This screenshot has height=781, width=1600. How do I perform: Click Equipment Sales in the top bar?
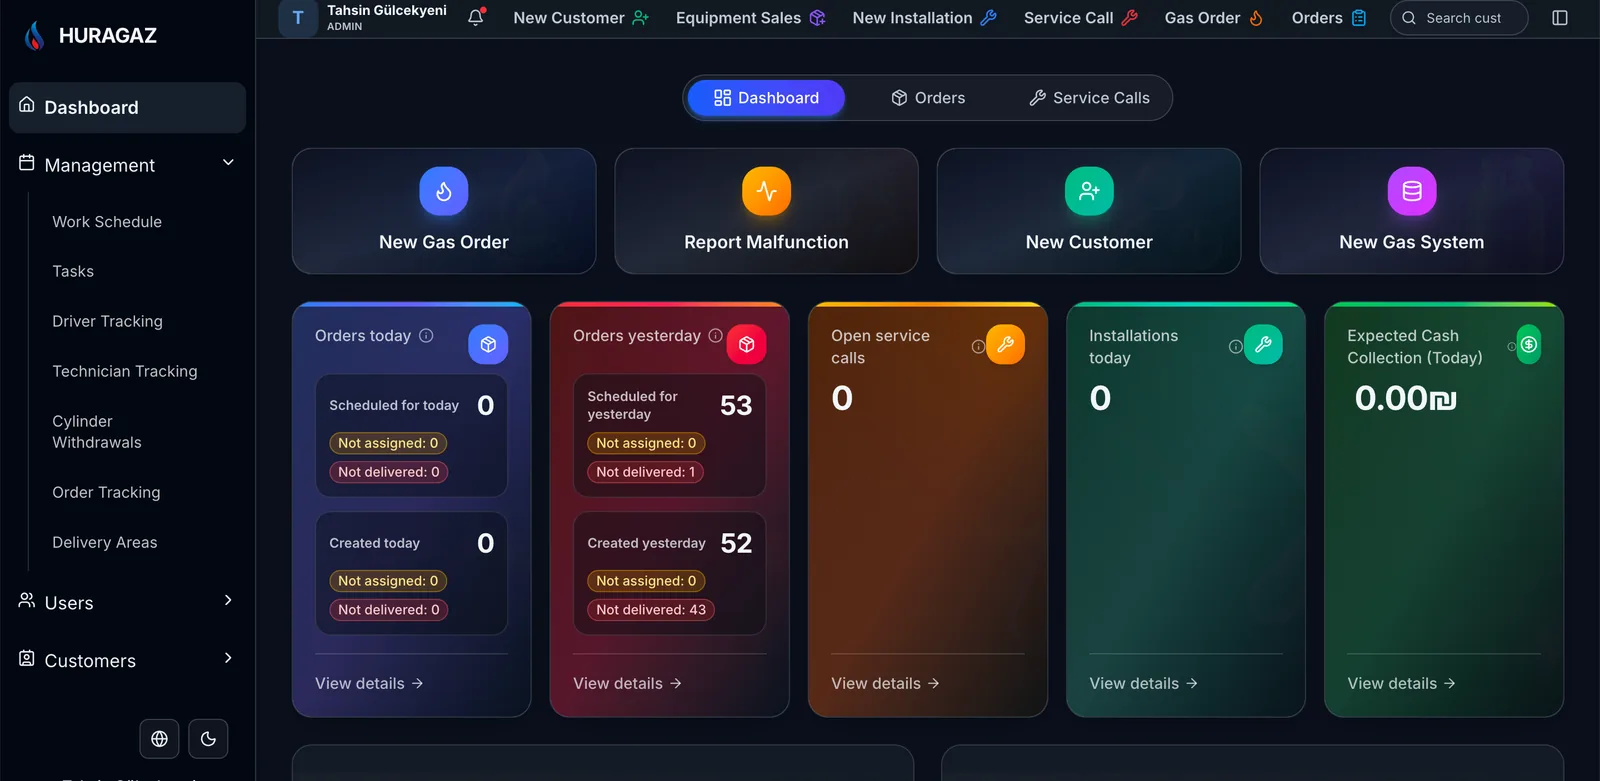click(x=751, y=18)
